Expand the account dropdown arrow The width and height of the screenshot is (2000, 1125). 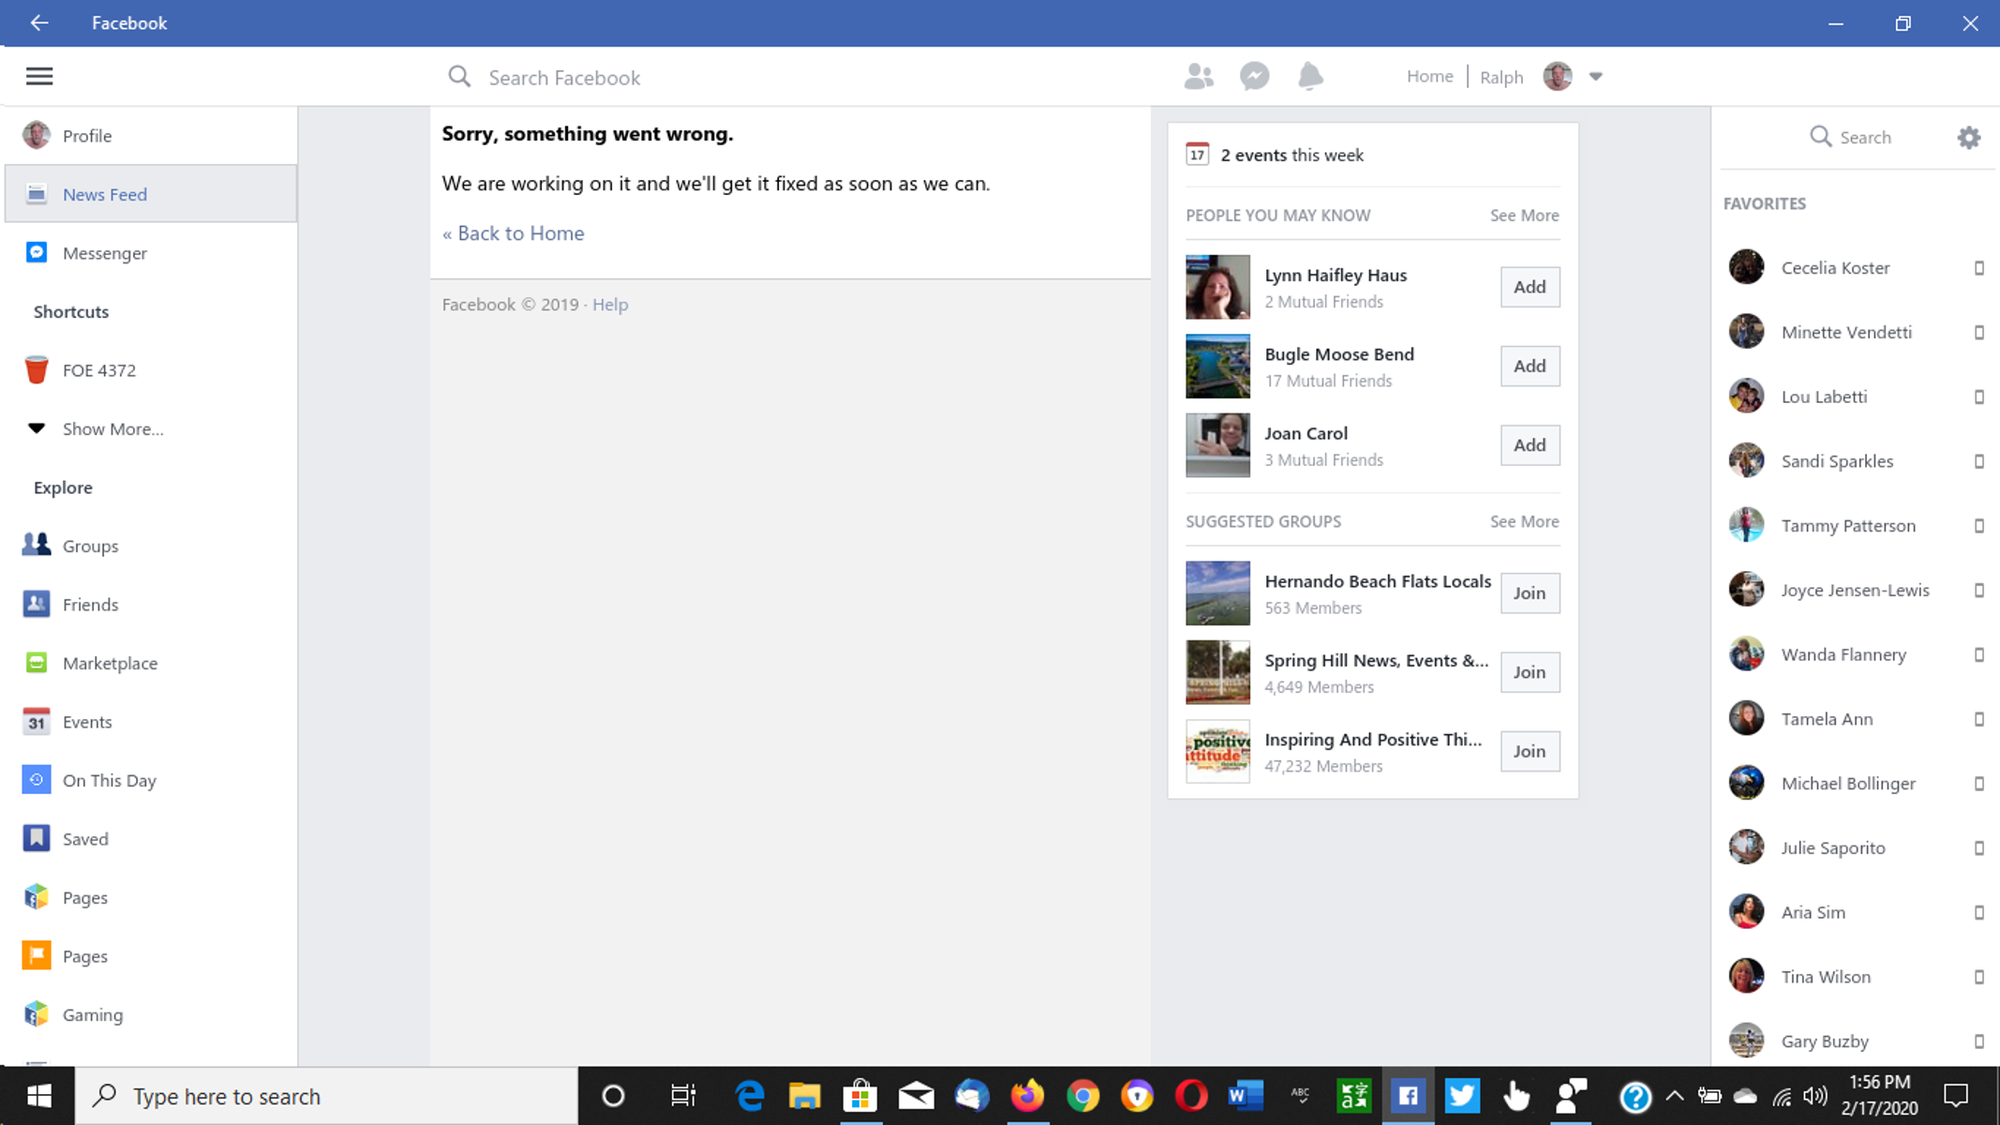click(x=1596, y=76)
